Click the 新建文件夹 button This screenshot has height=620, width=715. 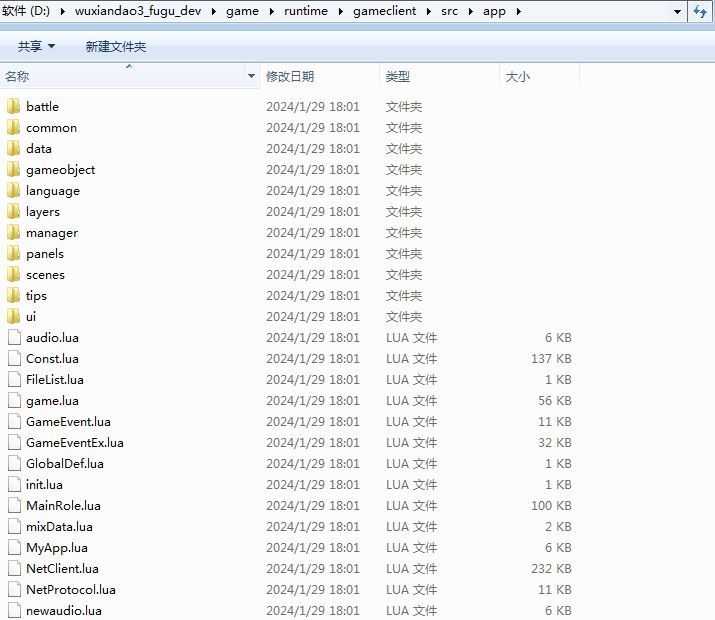pos(116,47)
